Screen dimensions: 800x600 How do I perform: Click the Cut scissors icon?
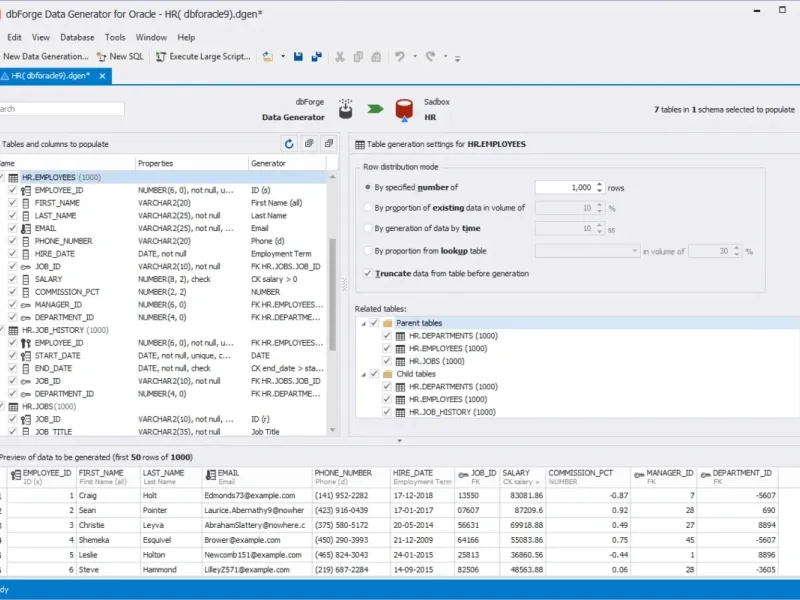click(x=341, y=57)
